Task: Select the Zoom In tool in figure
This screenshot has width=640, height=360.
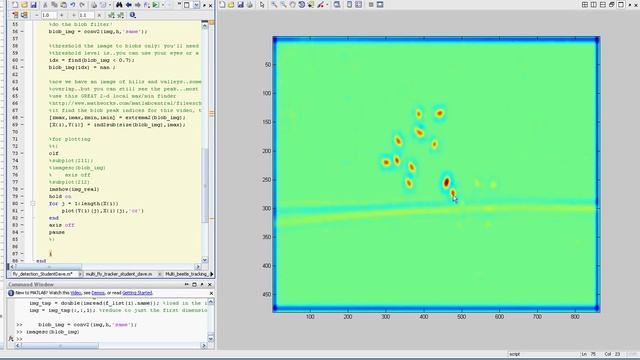Action: pyautogui.click(x=274, y=4)
